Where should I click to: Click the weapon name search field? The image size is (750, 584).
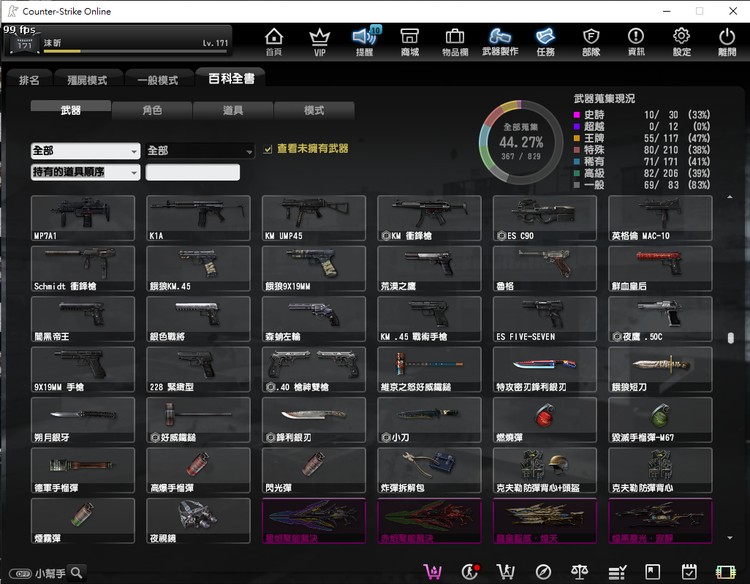[x=193, y=172]
